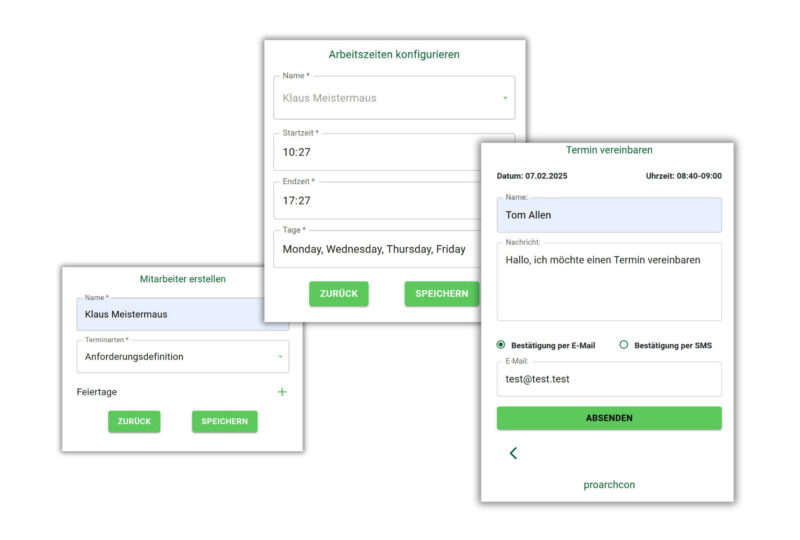Open the Name dropdown in Arbeitszeiten konfigurieren
This screenshot has height=540, width=800.
coord(394,98)
